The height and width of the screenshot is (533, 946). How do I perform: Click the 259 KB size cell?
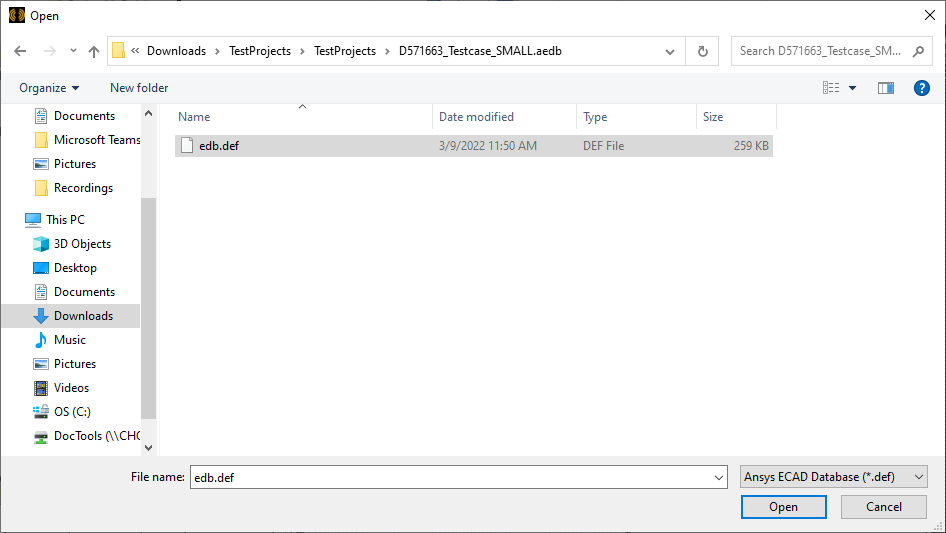[751, 145]
